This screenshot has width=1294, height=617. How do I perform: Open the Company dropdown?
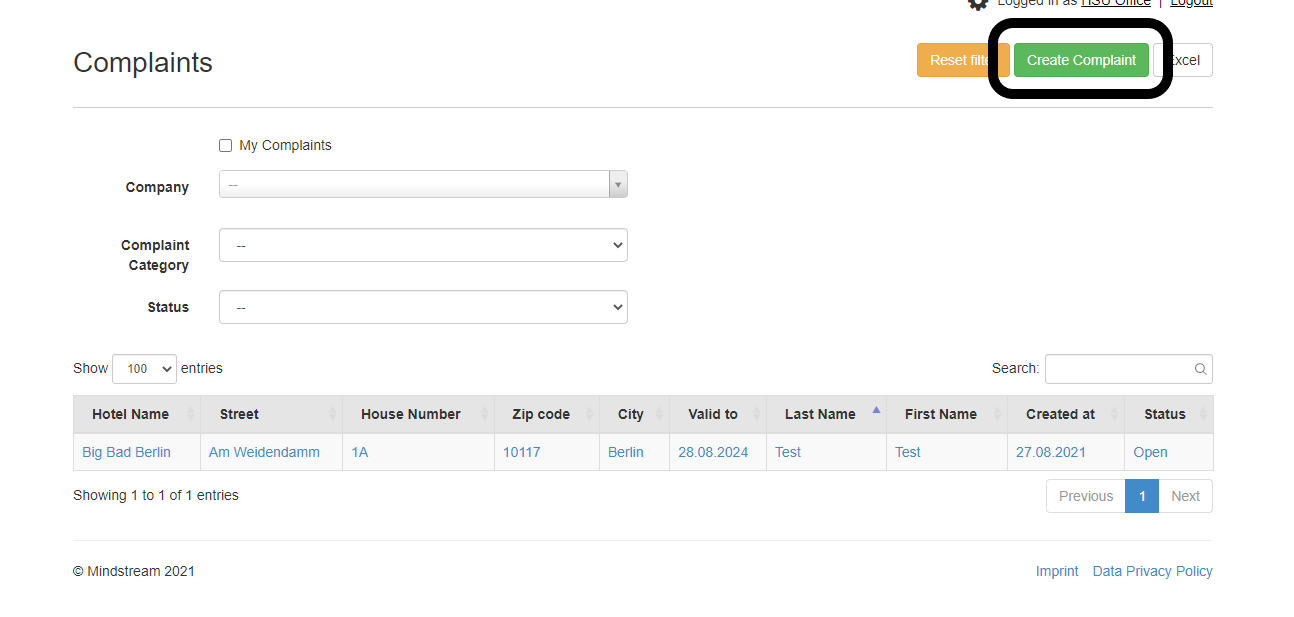[x=422, y=185]
